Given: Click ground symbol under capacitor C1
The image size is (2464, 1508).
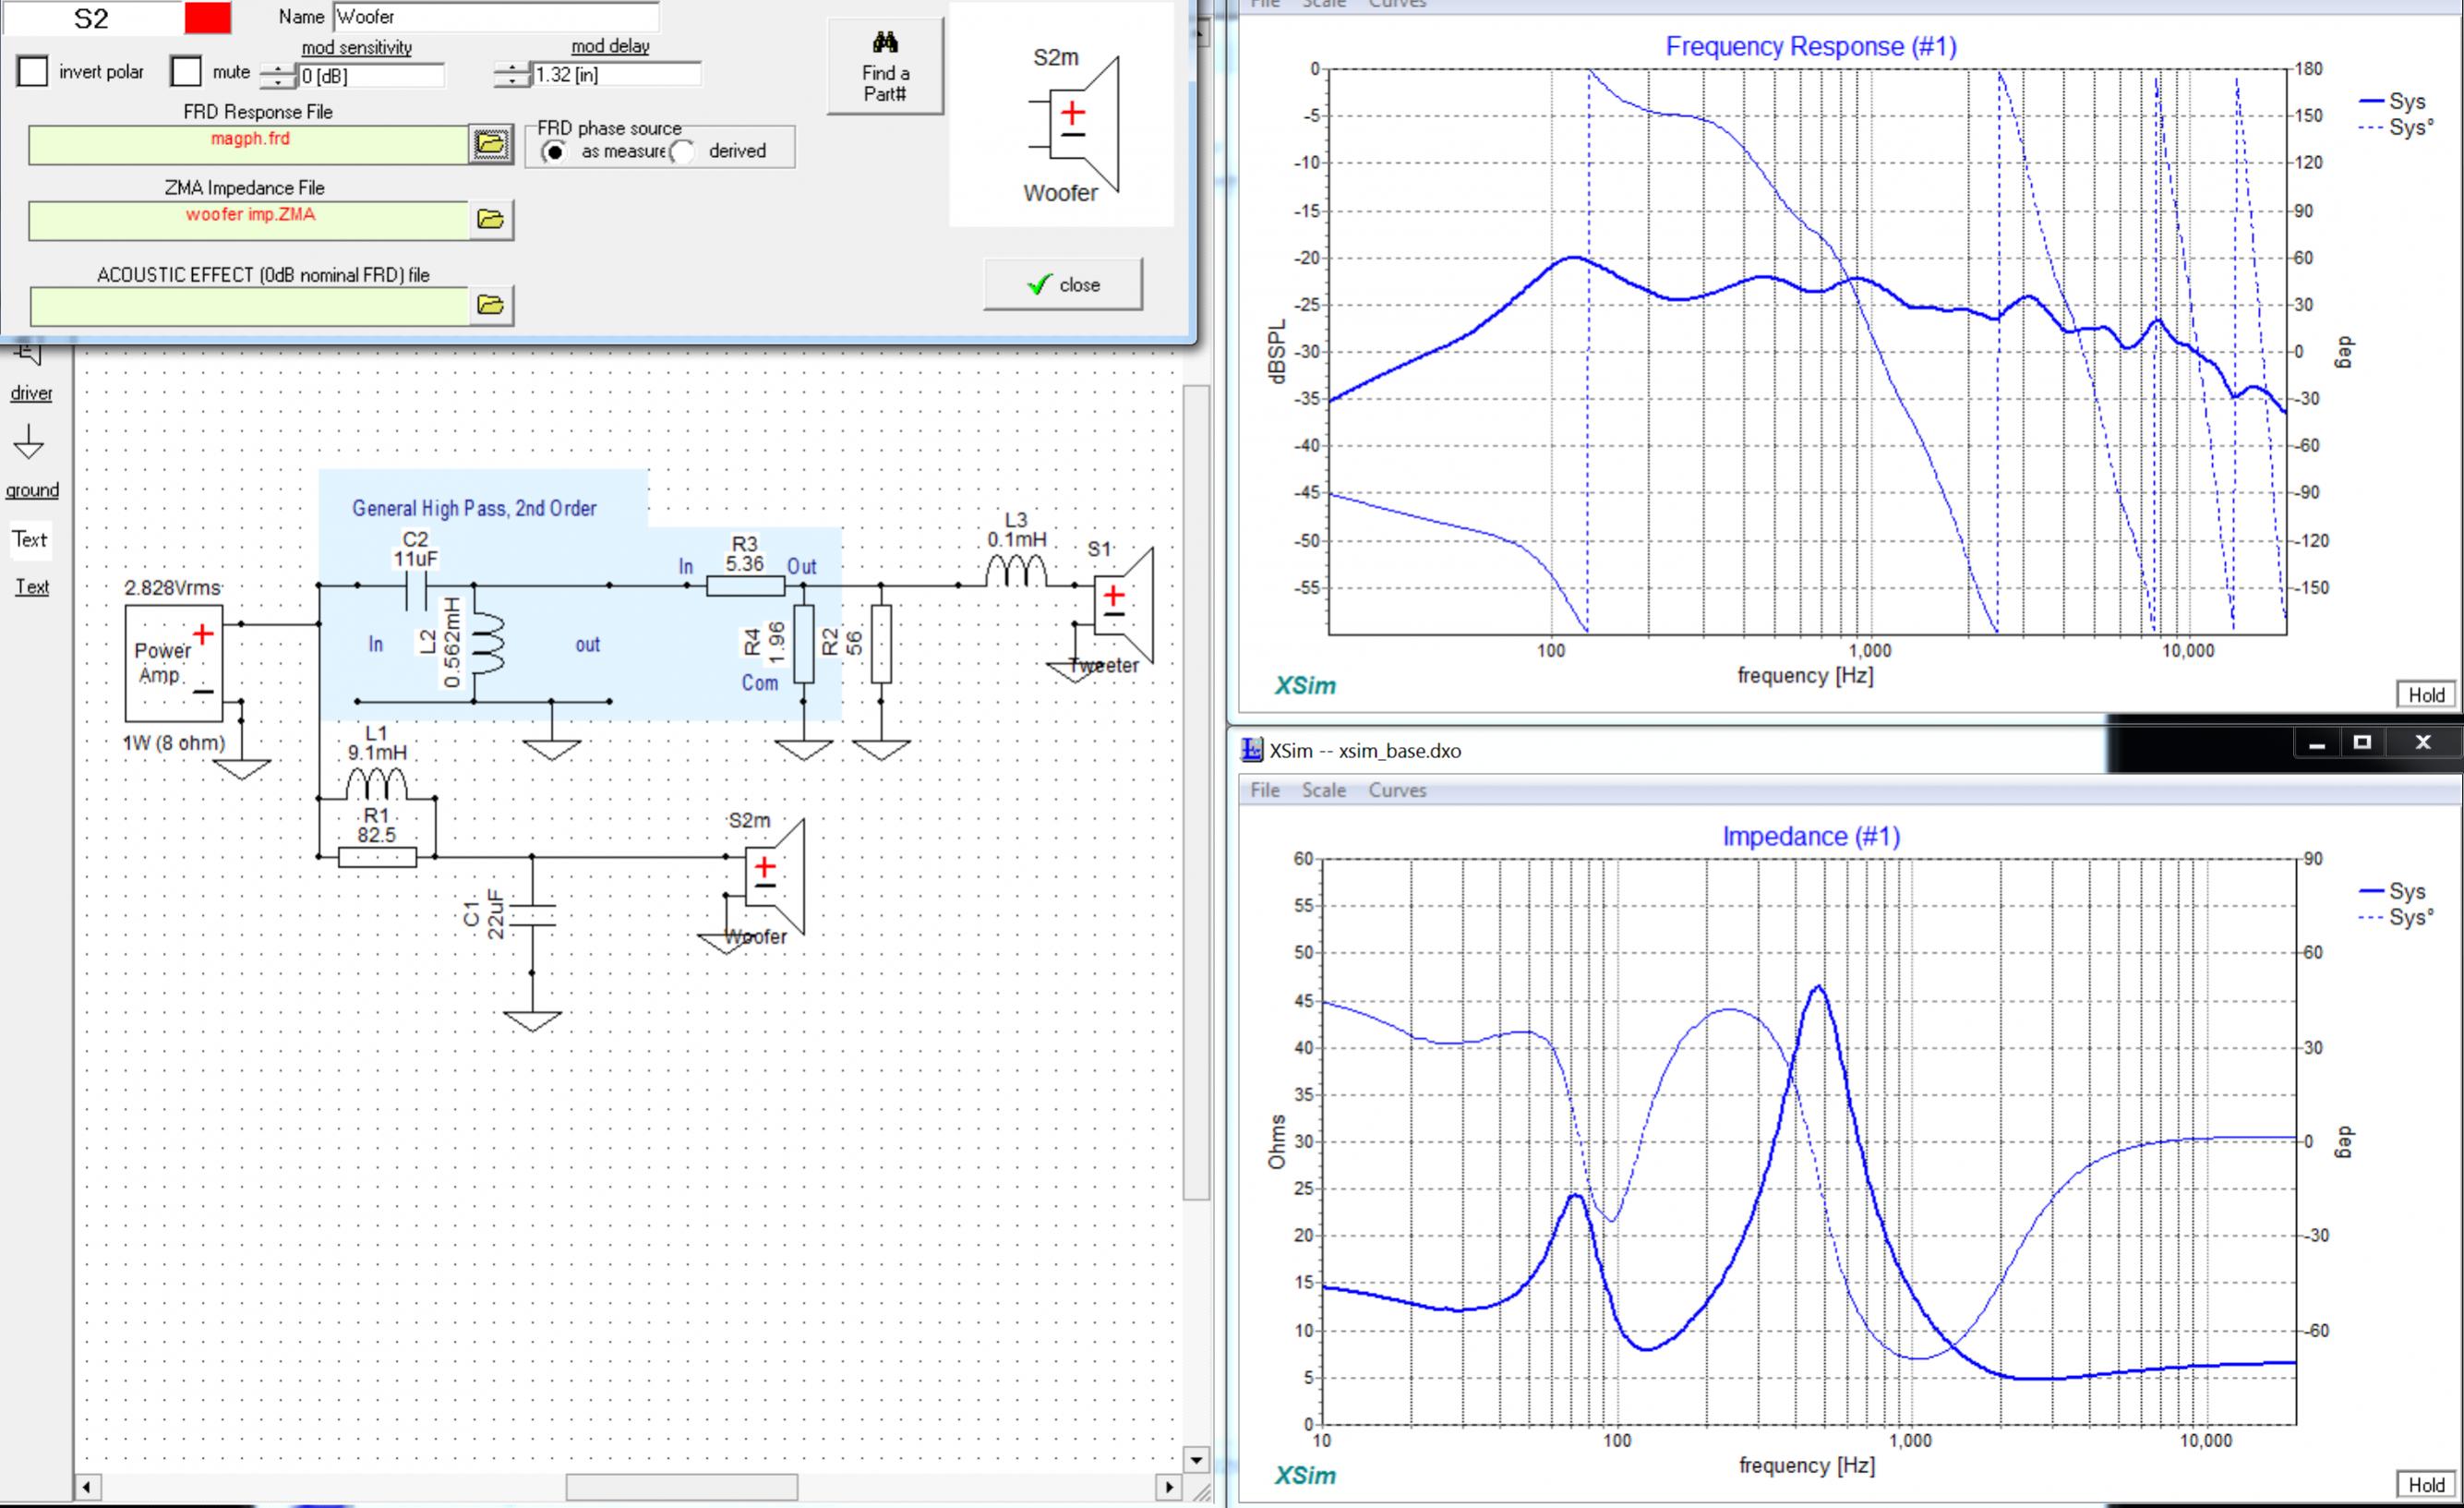Looking at the screenshot, I should [x=532, y=1020].
